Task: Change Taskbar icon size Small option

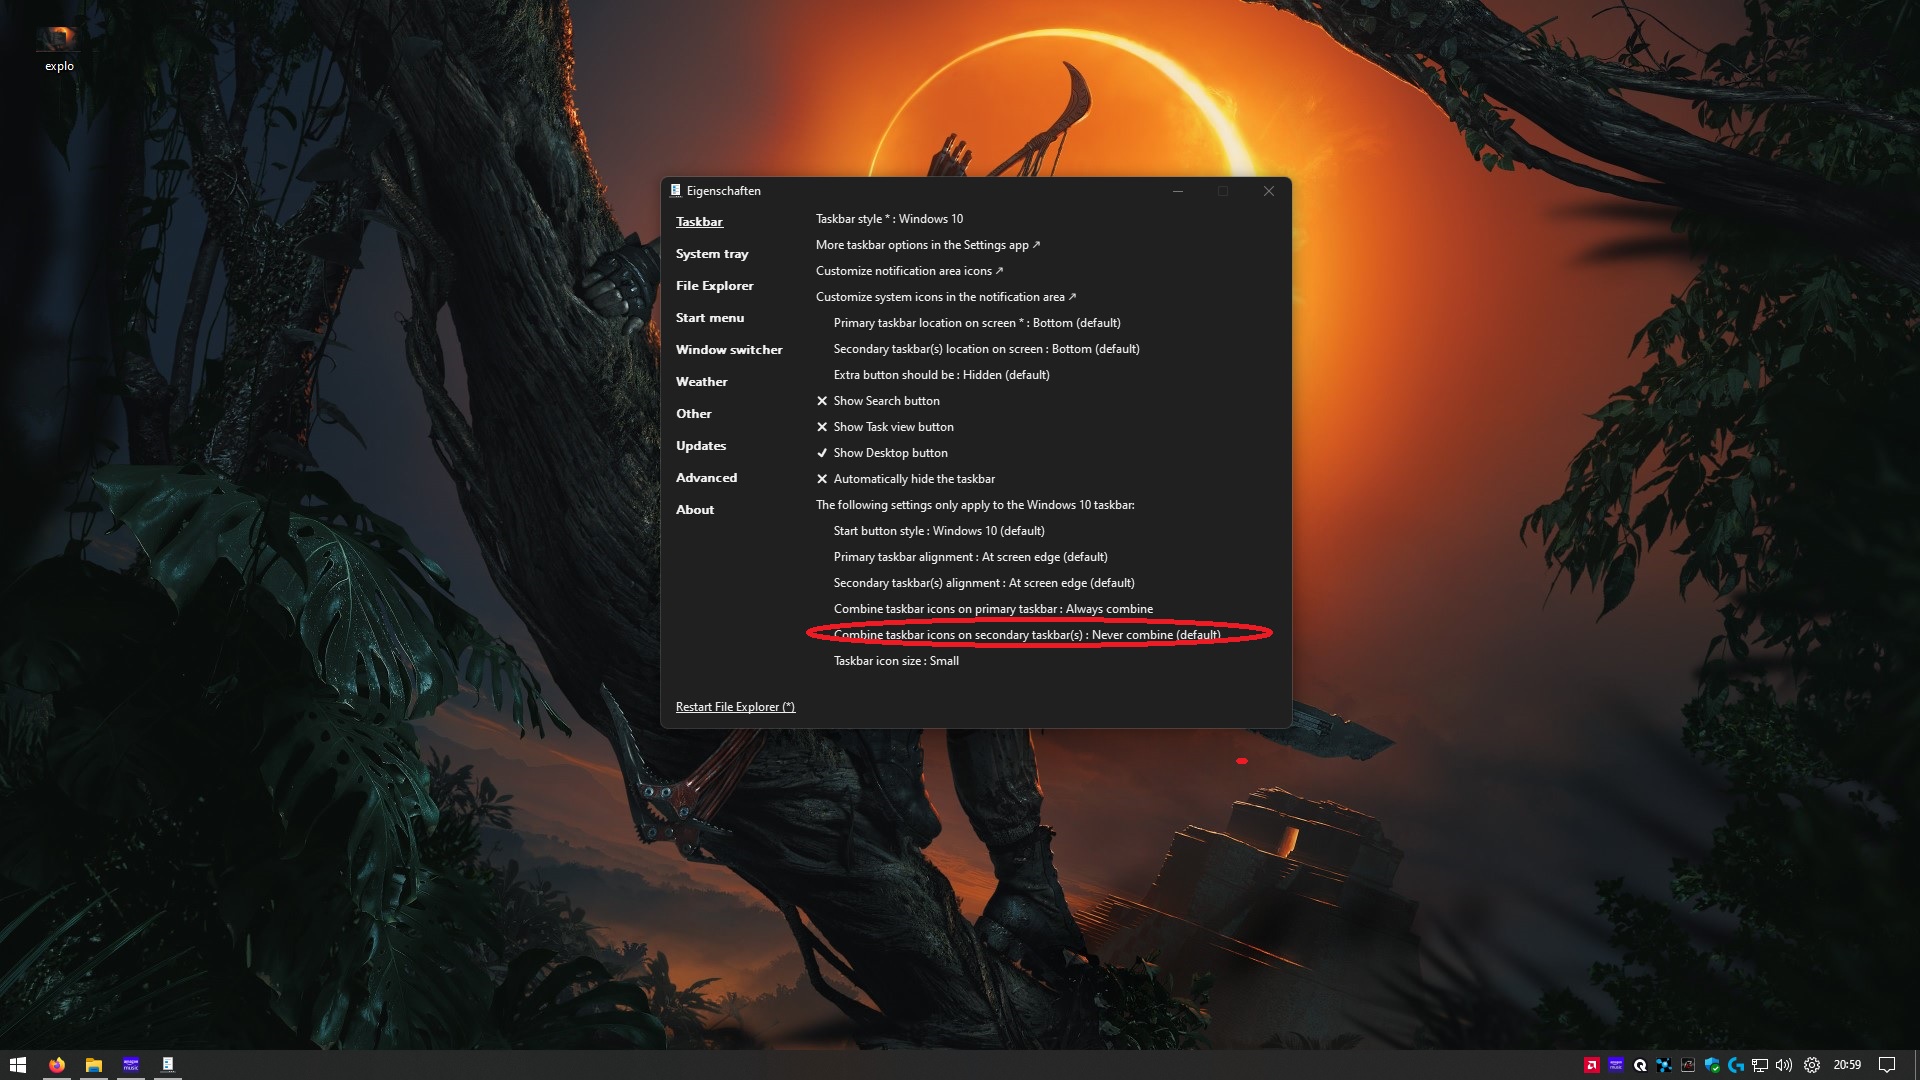Action: pyautogui.click(x=896, y=661)
